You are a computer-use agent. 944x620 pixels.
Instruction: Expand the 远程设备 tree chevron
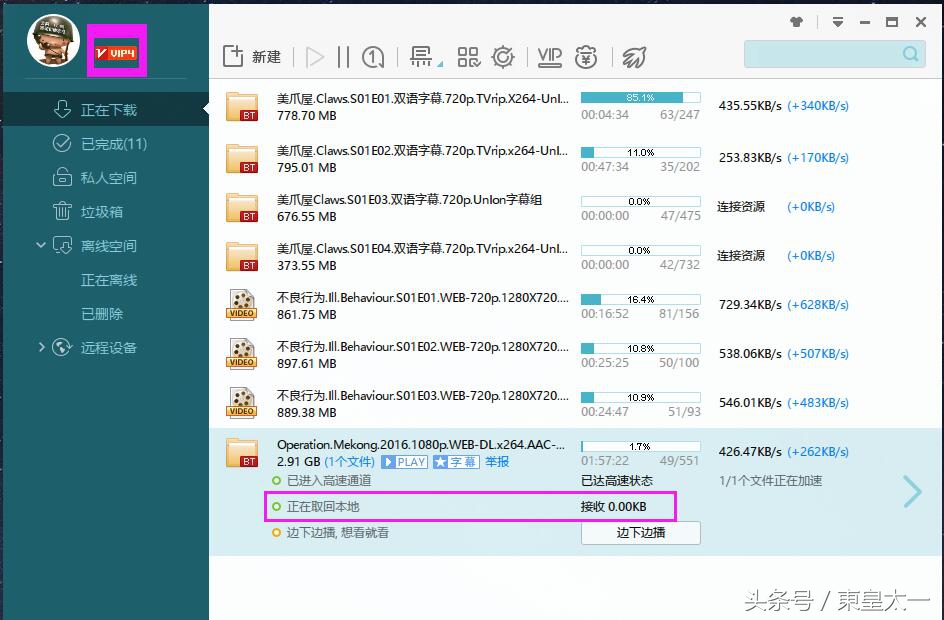(x=41, y=347)
